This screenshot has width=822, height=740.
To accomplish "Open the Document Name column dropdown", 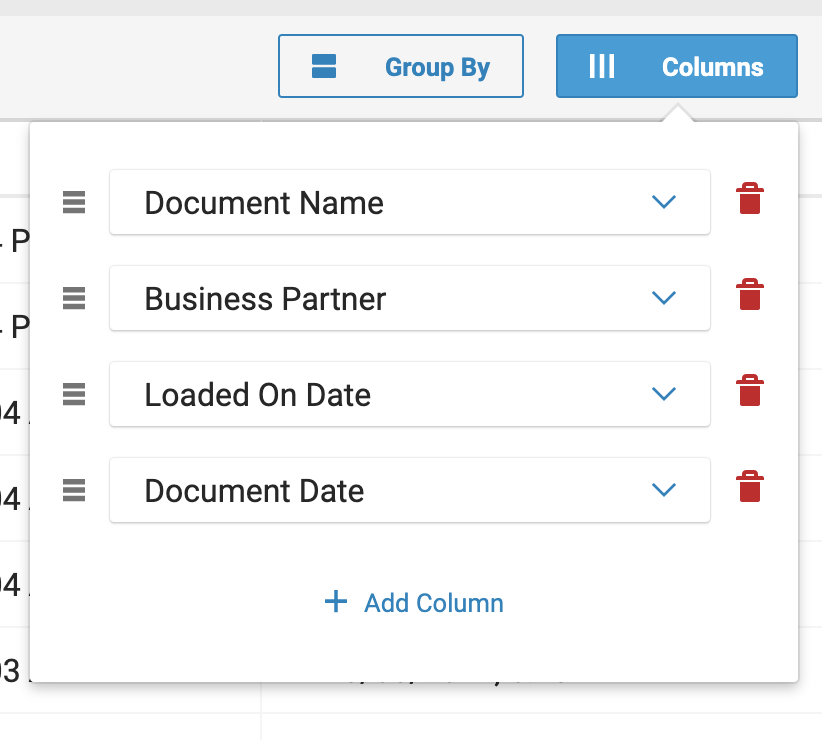I will tap(410, 202).
